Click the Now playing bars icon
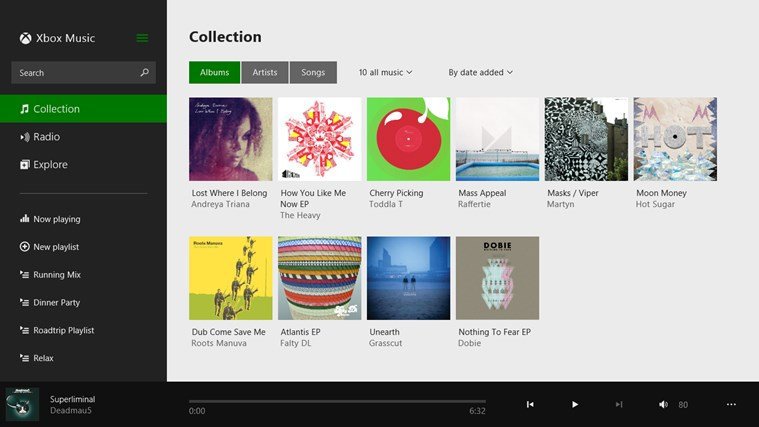The width and height of the screenshot is (759, 427). pyautogui.click(x=25, y=219)
